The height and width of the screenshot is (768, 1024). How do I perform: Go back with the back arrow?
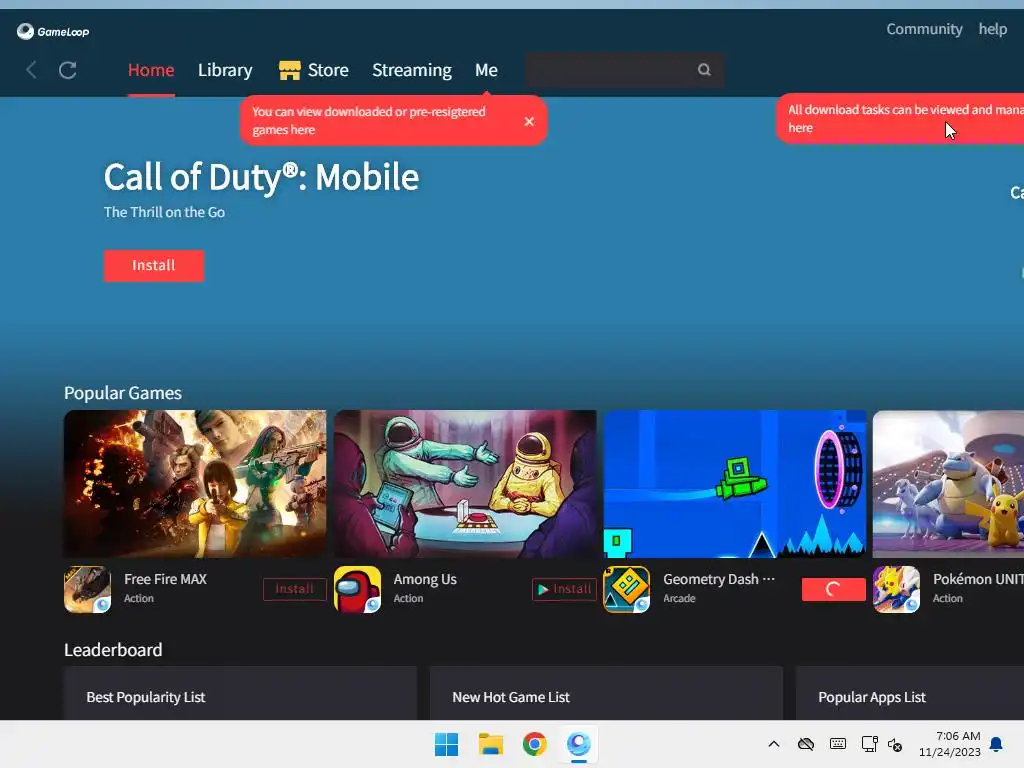31,70
